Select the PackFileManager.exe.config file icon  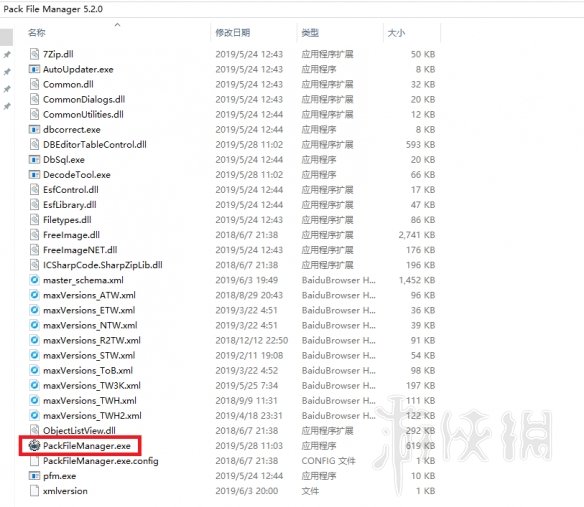[x=34, y=461]
